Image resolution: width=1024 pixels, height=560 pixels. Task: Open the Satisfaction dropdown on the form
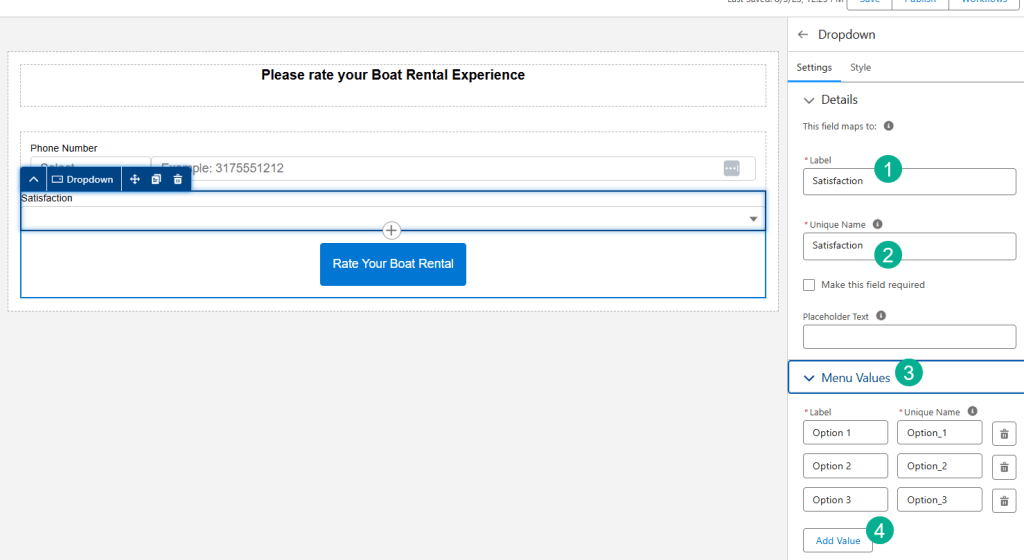[x=392, y=218]
